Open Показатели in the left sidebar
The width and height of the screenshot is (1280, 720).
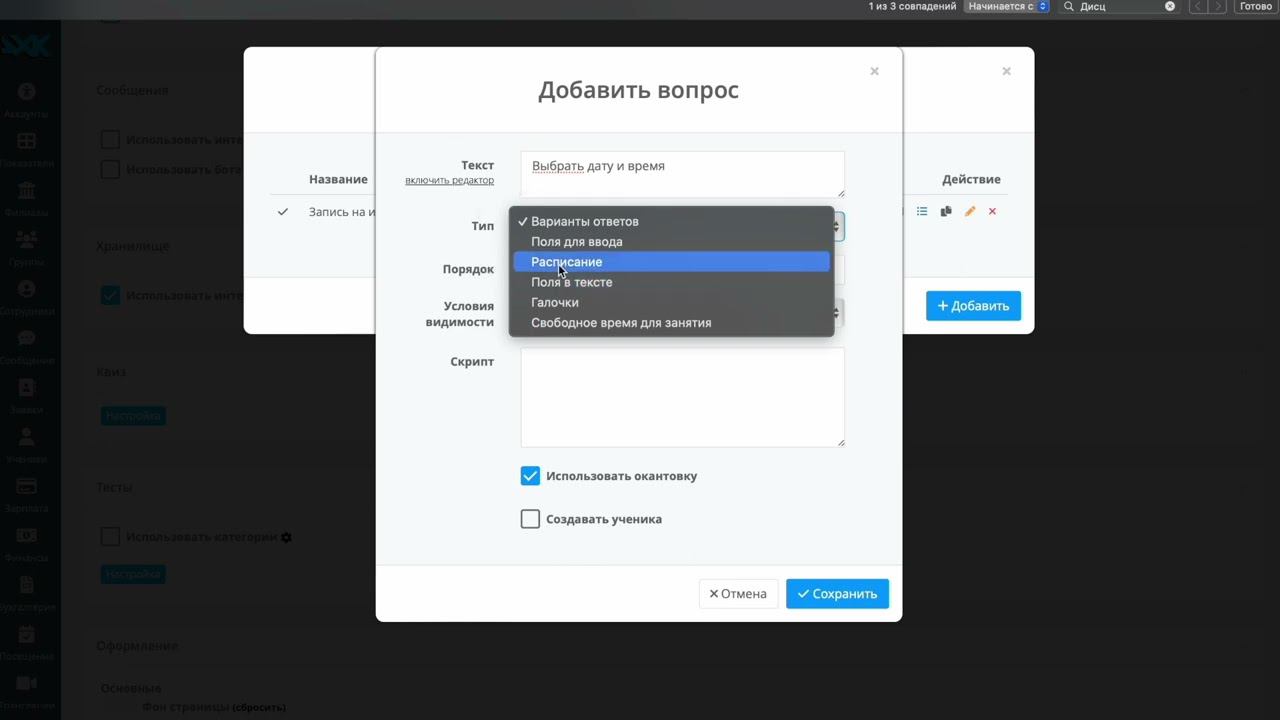tap(26, 150)
